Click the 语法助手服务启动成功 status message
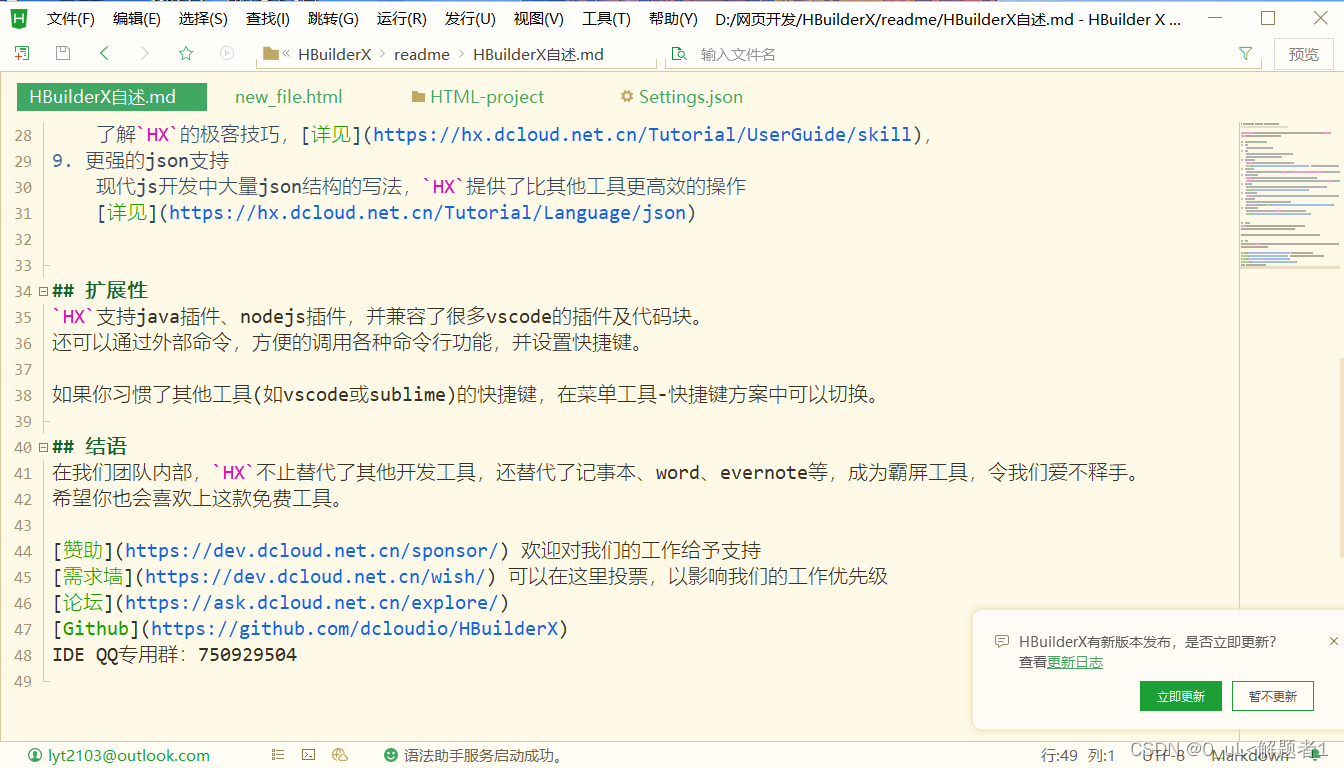Screen dimensions: 1344x768 (483, 756)
